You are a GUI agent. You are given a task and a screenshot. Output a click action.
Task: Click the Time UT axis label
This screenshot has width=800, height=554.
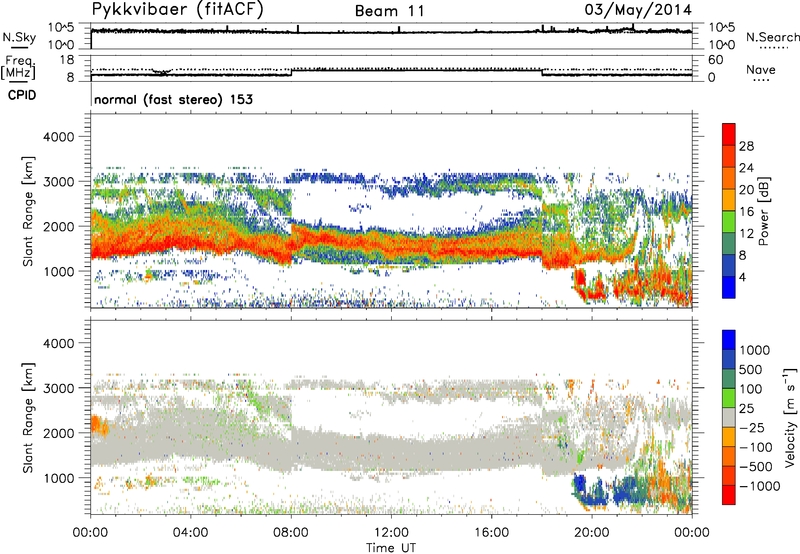[x=391, y=548]
